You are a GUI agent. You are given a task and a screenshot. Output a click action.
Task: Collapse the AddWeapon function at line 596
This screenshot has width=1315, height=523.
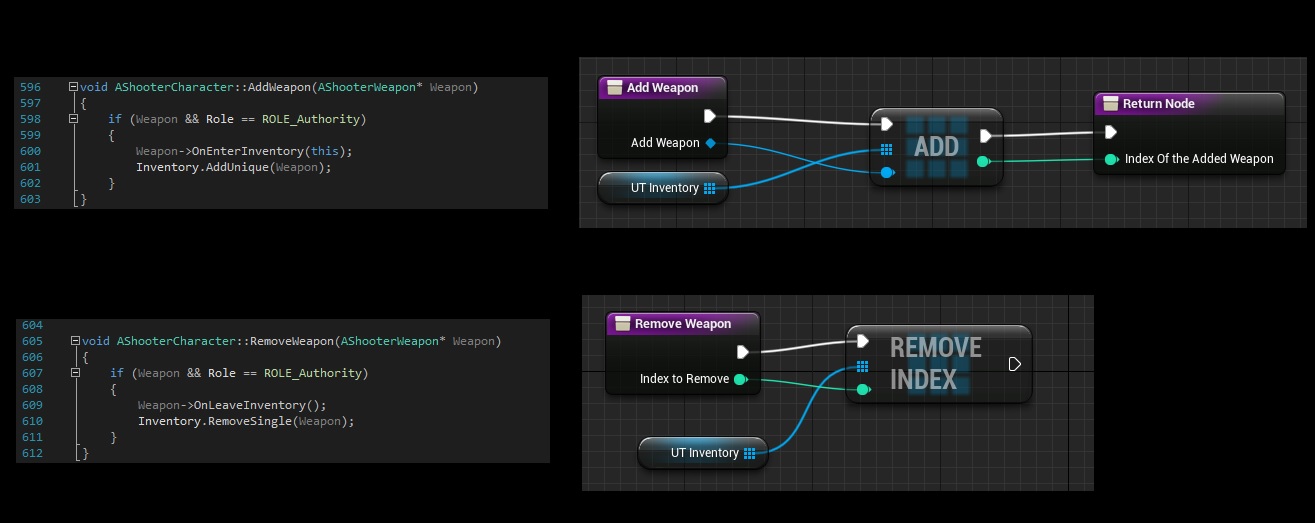click(x=73, y=88)
